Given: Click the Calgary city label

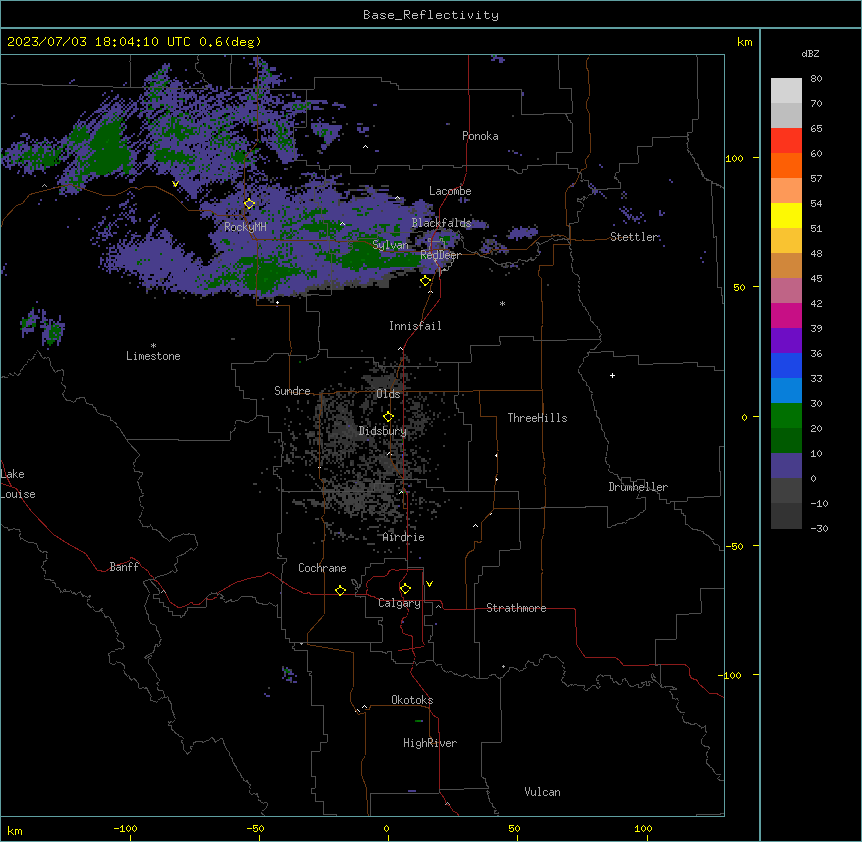Looking at the screenshot, I should [x=399, y=603].
